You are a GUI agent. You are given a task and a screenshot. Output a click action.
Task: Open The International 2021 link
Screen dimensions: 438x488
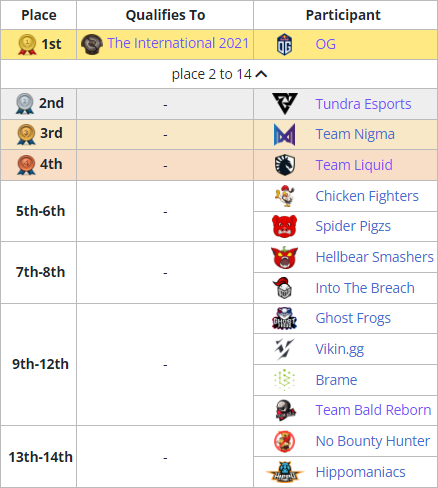tap(178, 43)
